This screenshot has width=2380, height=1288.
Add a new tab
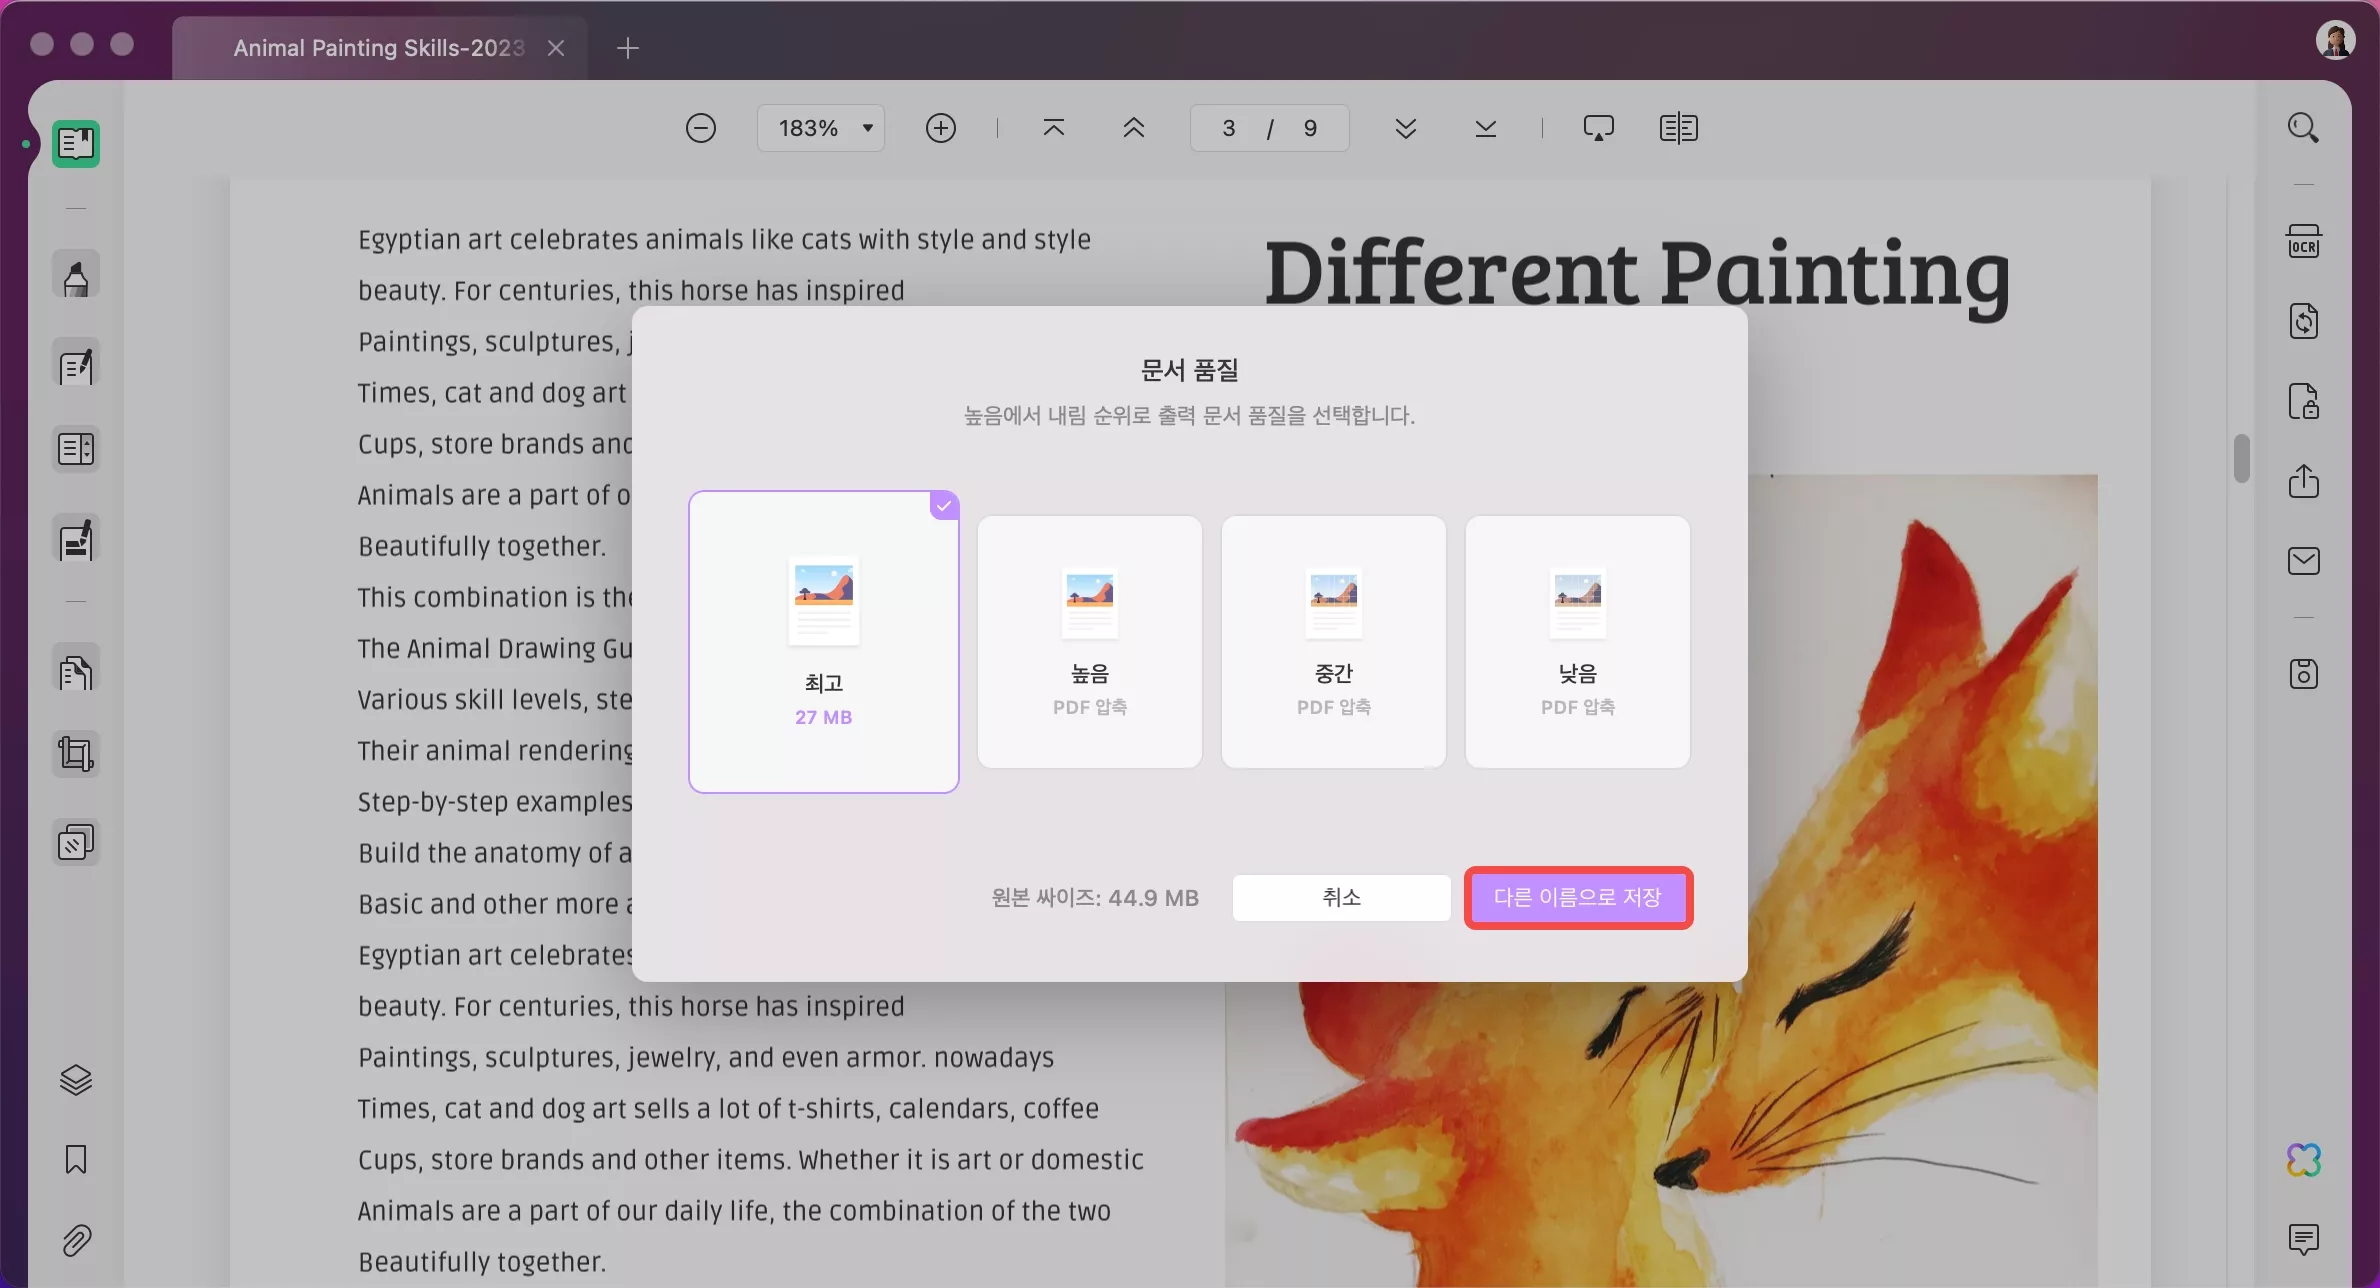pos(628,48)
